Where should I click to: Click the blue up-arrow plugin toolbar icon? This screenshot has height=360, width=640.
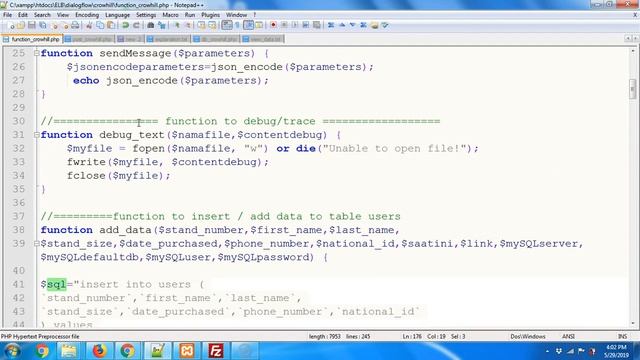click(x=342, y=25)
